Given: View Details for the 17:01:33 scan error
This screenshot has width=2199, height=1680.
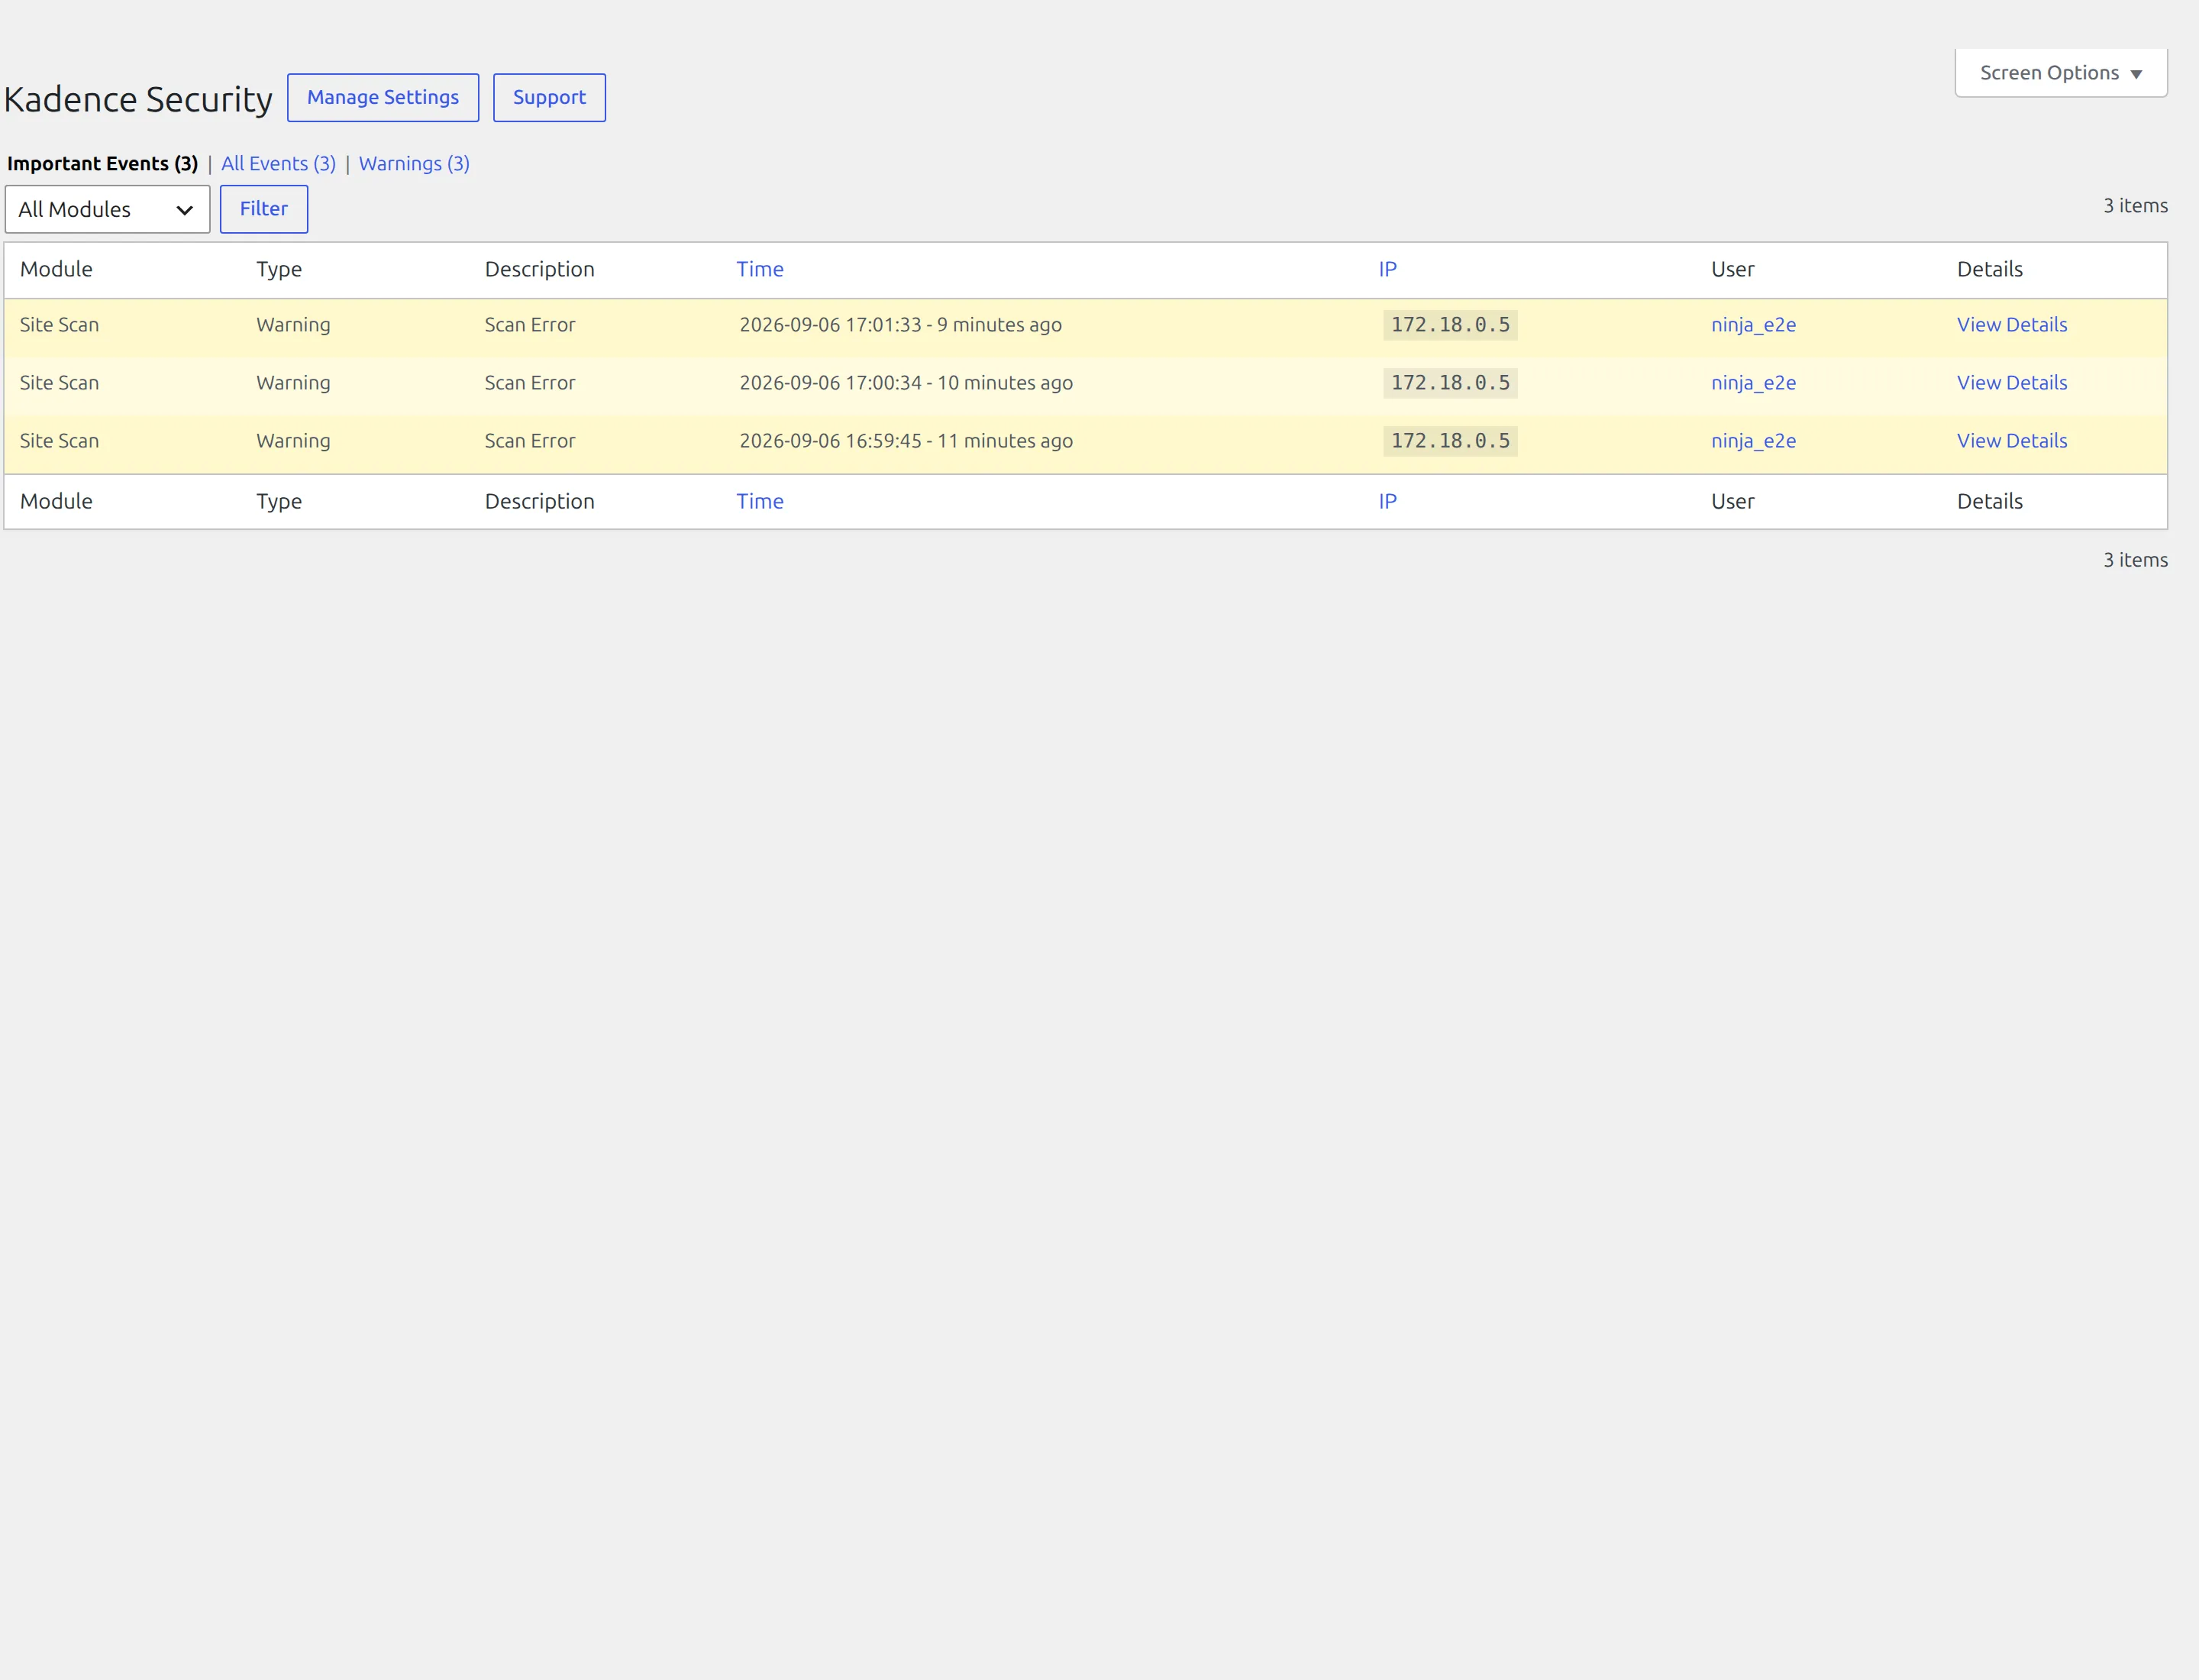Looking at the screenshot, I should [x=2012, y=324].
